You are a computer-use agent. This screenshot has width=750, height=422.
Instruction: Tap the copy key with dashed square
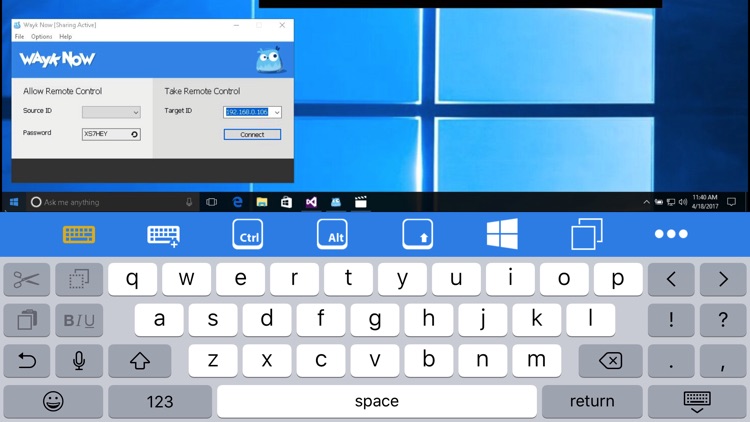[x=79, y=279]
